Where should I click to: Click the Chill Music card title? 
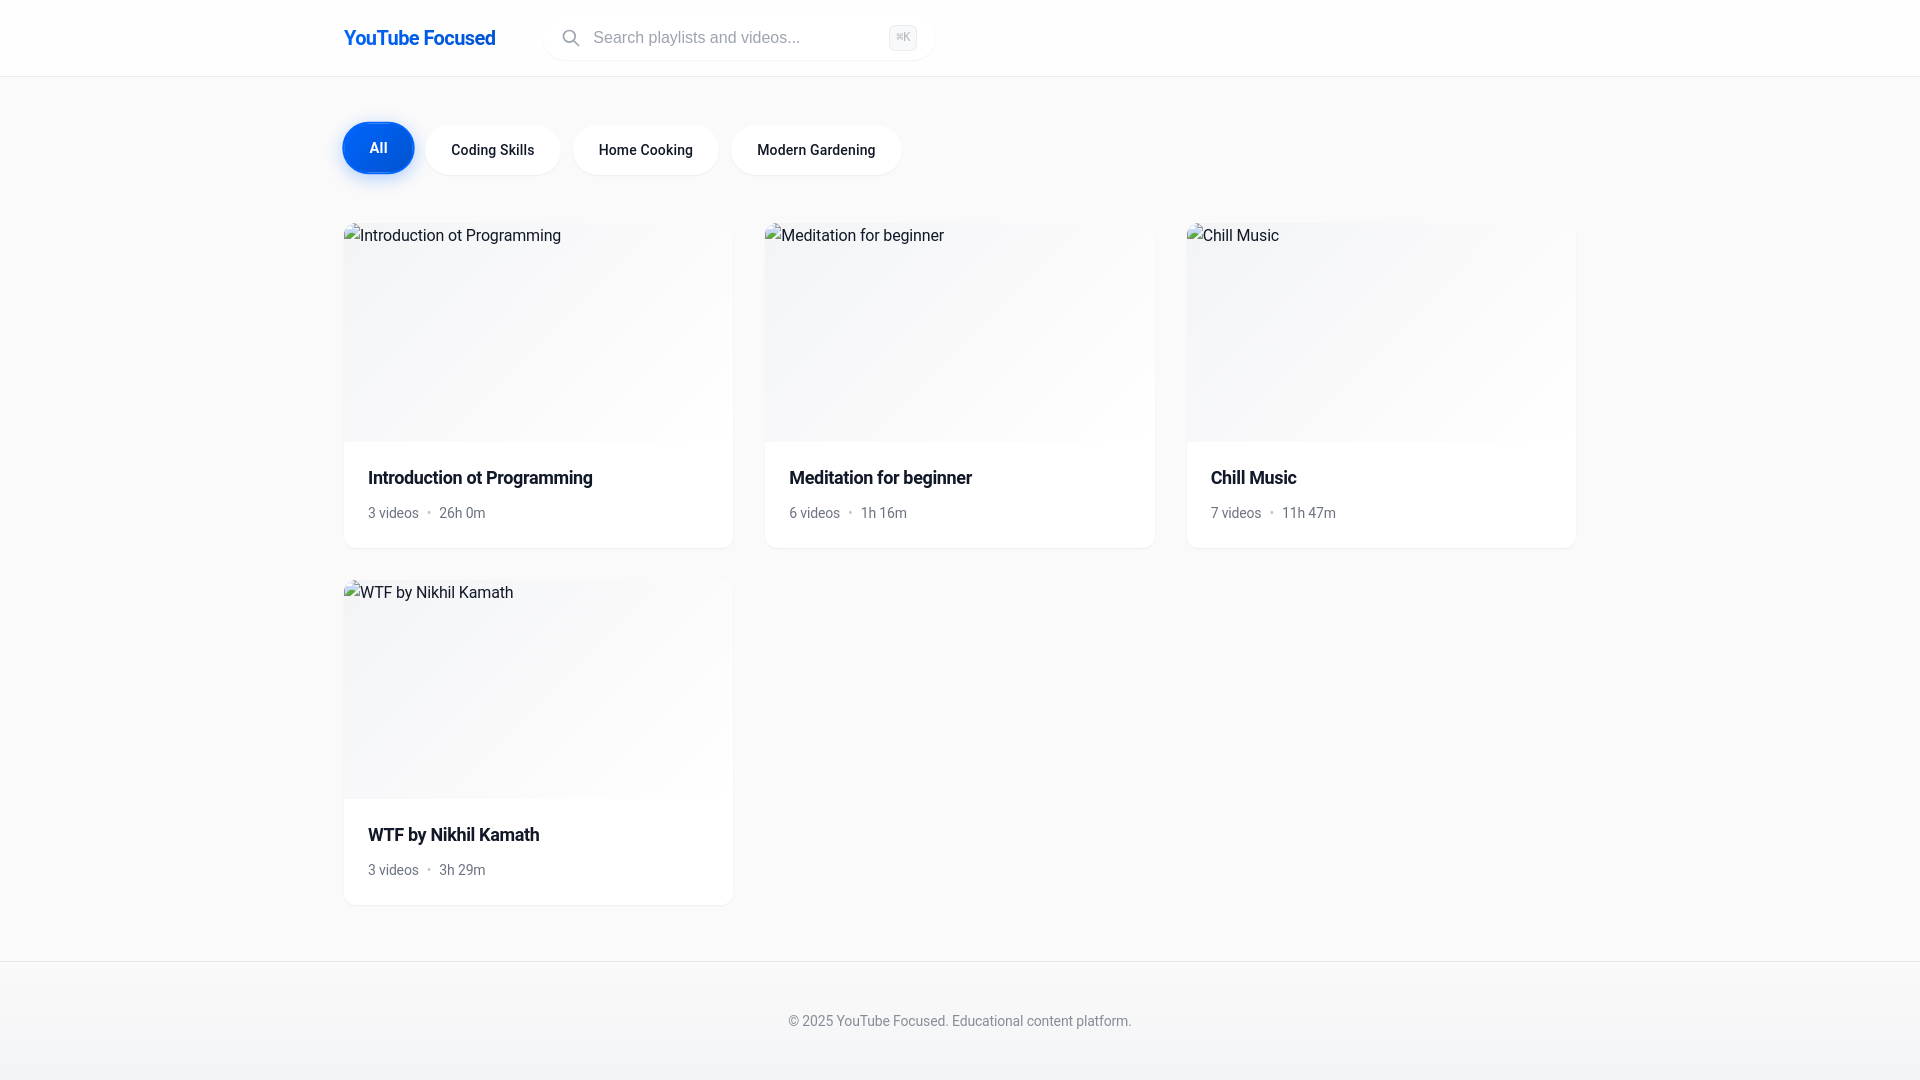pos(1253,478)
